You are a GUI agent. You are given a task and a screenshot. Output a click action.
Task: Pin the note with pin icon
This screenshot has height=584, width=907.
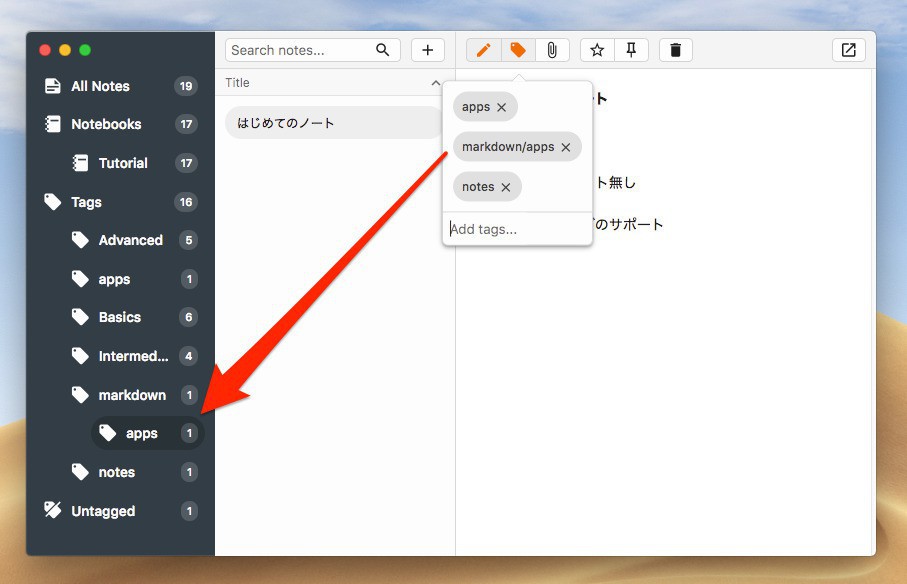[631, 50]
